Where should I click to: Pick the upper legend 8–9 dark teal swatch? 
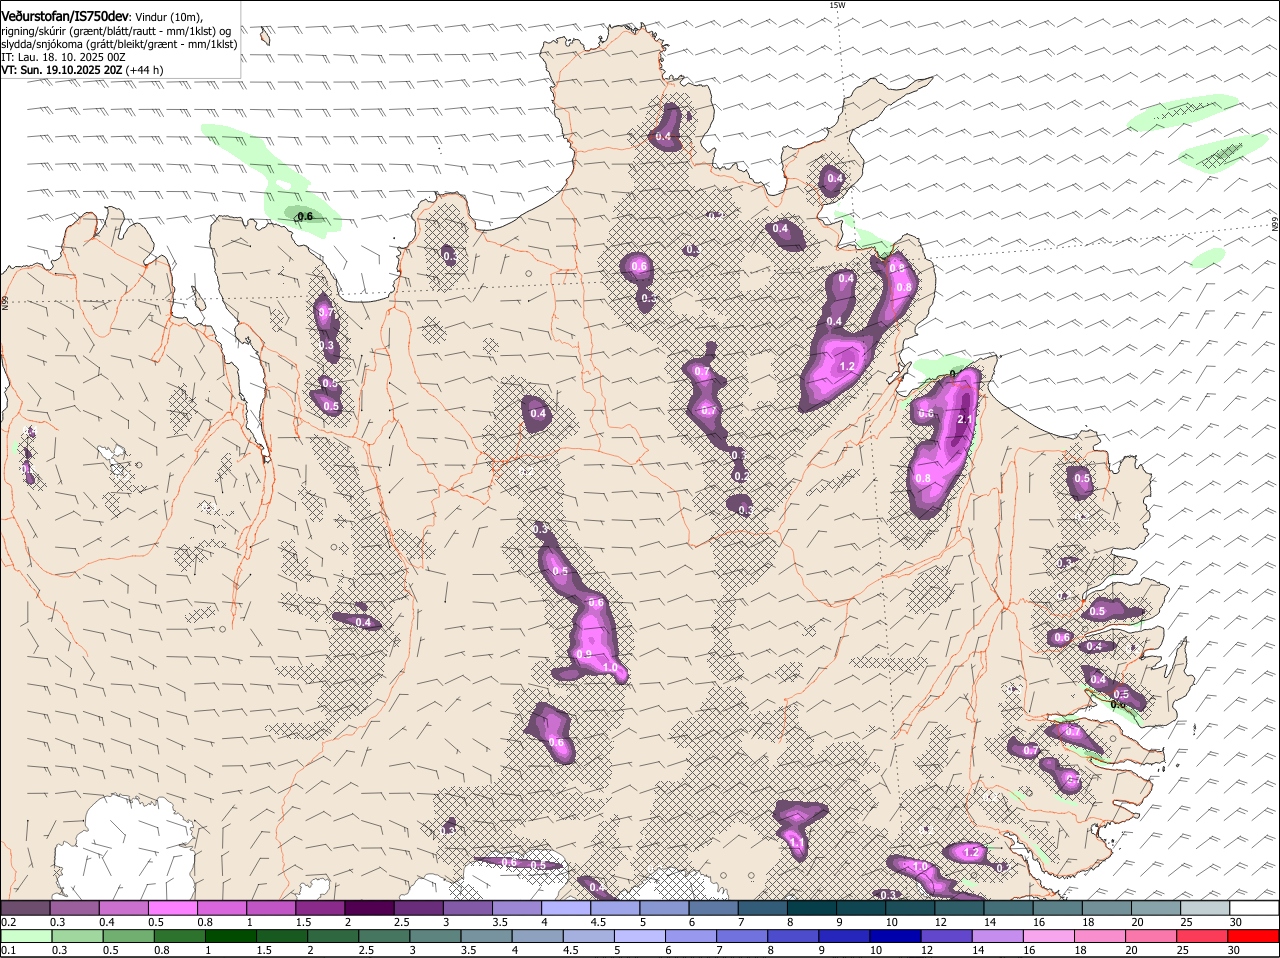(x=813, y=908)
